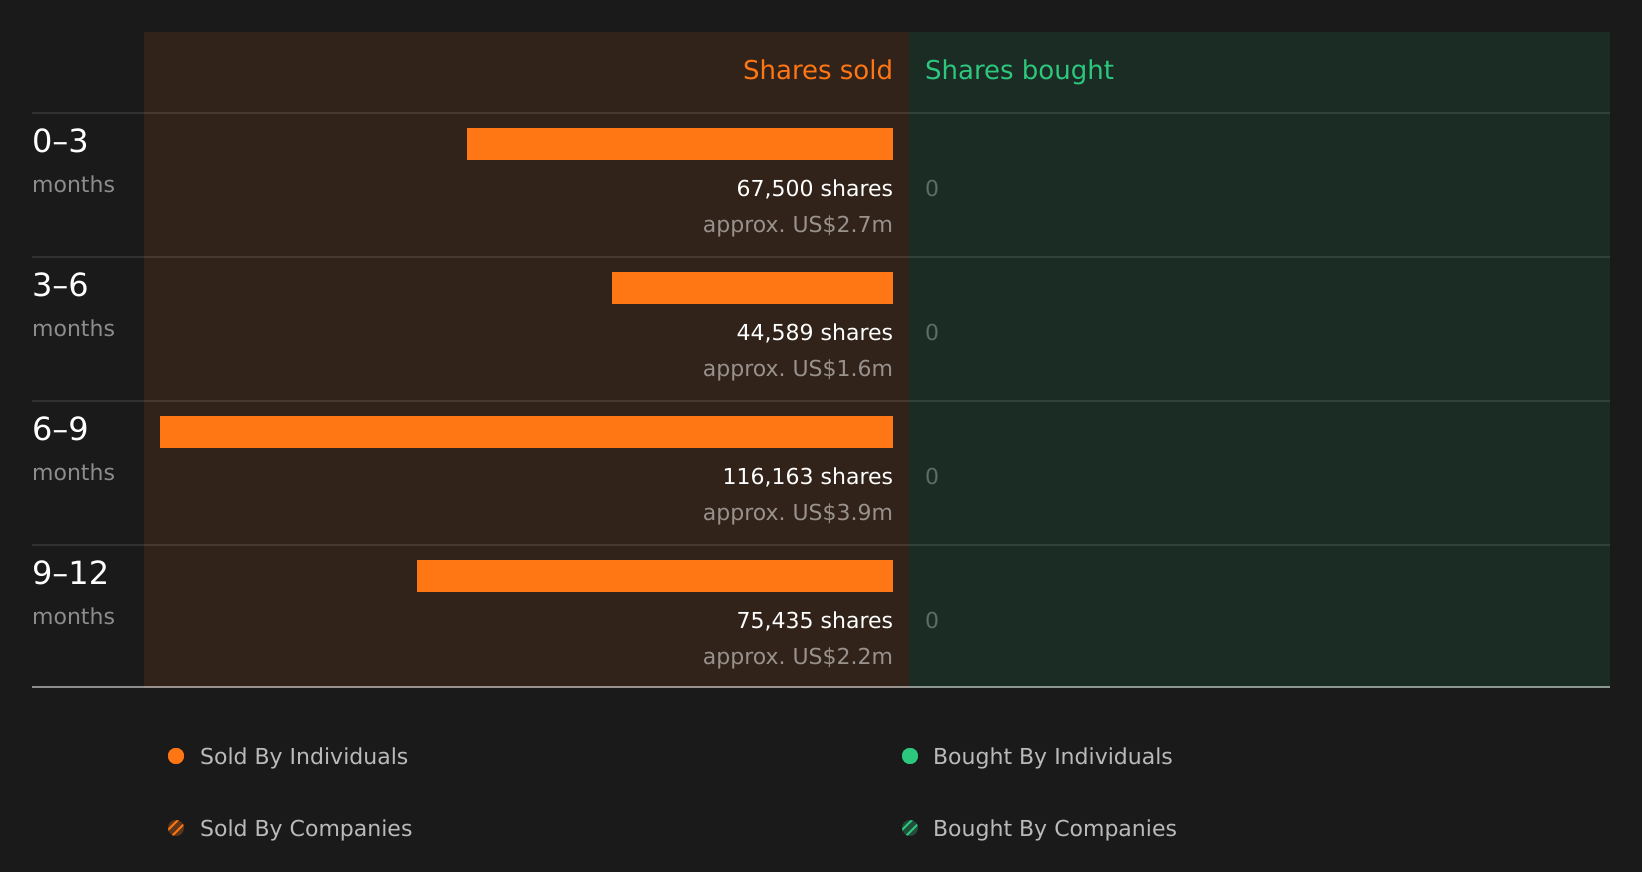Click the approx. US$2.7m amount
The width and height of the screenshot is (1642, 872).
pyautogui.click(x=798, y=225)
